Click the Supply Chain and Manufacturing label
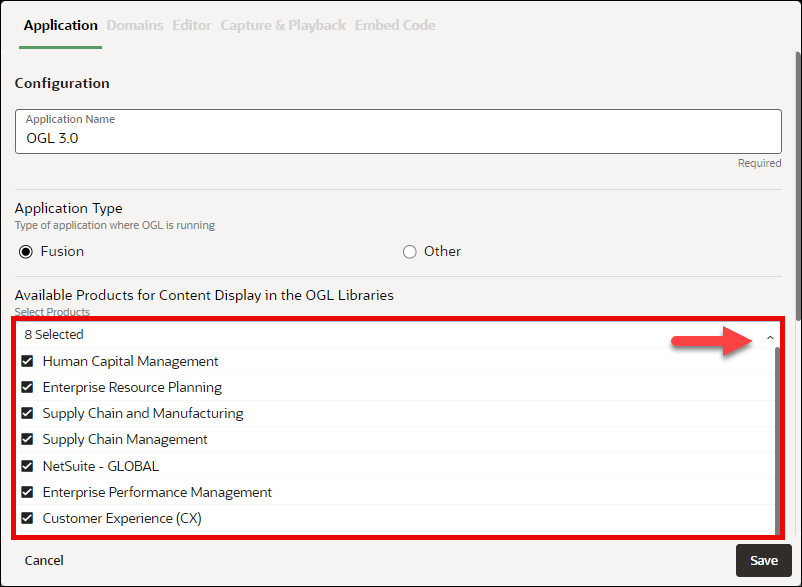The height and width of the screenshot is (587, 802). (x=143, y=413)
